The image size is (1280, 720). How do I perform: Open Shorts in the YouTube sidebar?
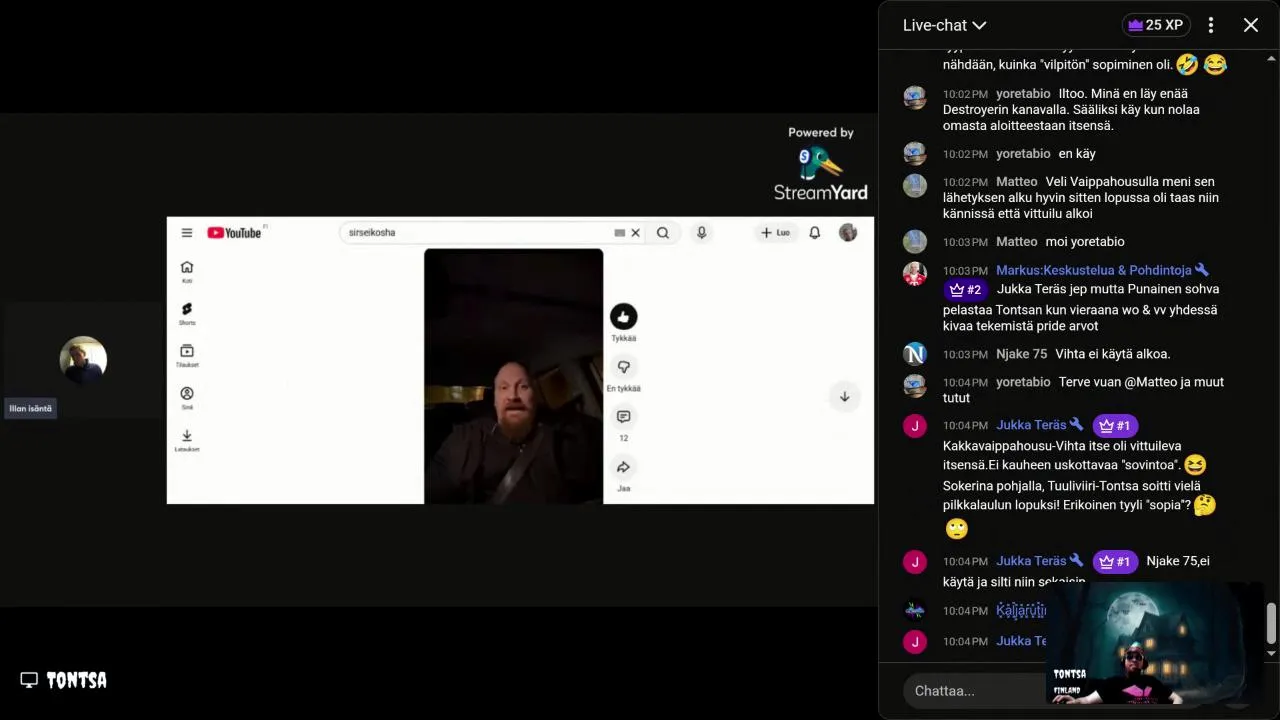[187, 313]
